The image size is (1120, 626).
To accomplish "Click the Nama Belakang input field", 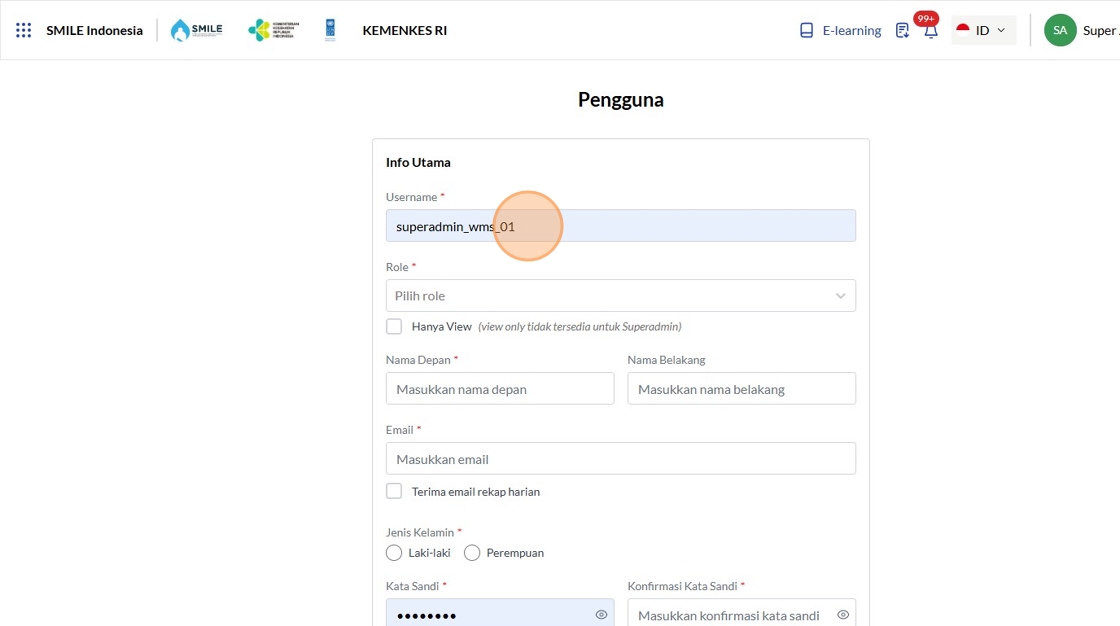I will coord(741,389).
